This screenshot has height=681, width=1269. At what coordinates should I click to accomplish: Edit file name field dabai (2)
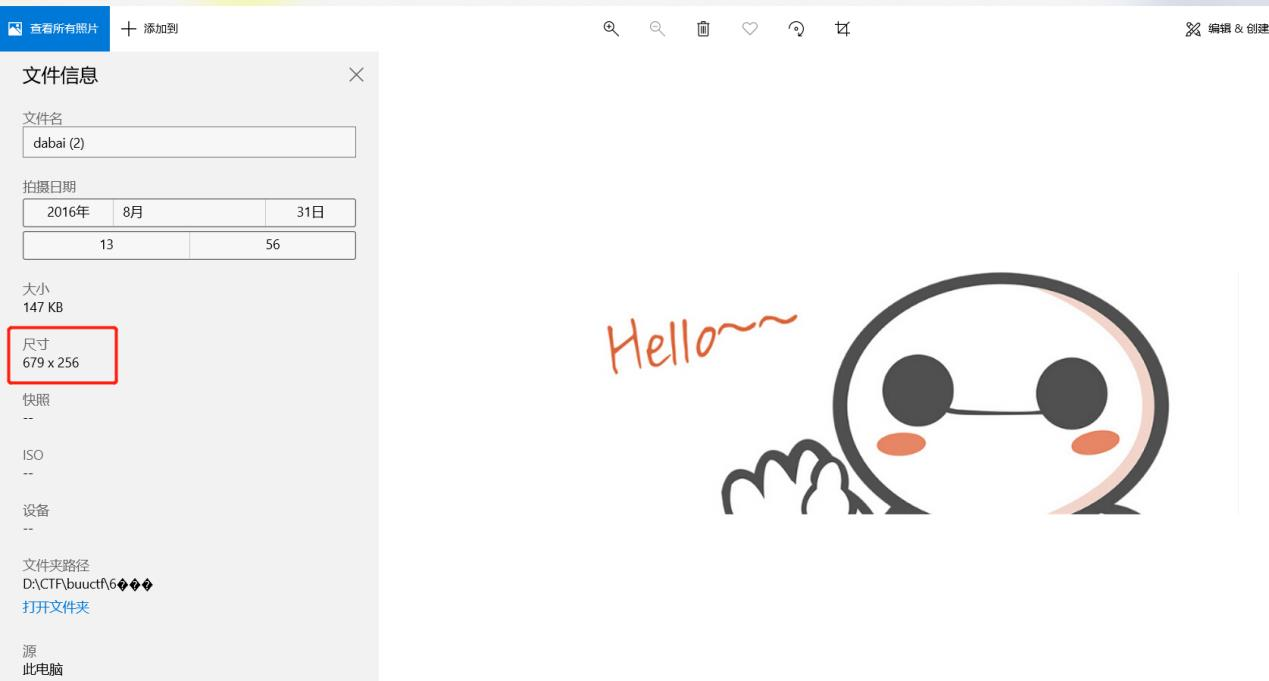[x=189, y=142]
